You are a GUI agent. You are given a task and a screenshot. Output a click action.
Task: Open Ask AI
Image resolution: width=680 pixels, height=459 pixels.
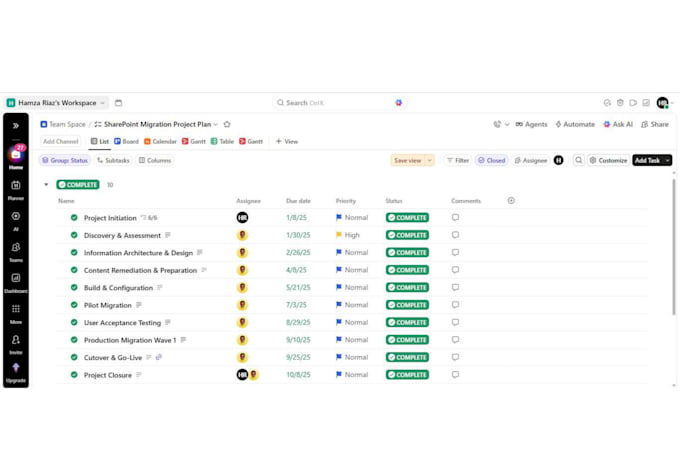pyautogui.click(x=618, y=125)
